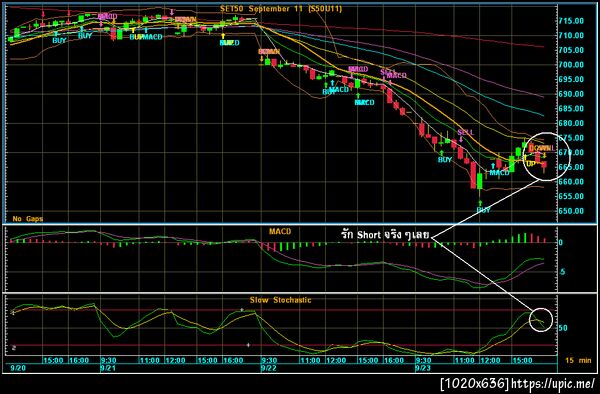This screenshot has width=600, height=394.
Task: Click the 685.00 price axis label
Action: point(571,109)
